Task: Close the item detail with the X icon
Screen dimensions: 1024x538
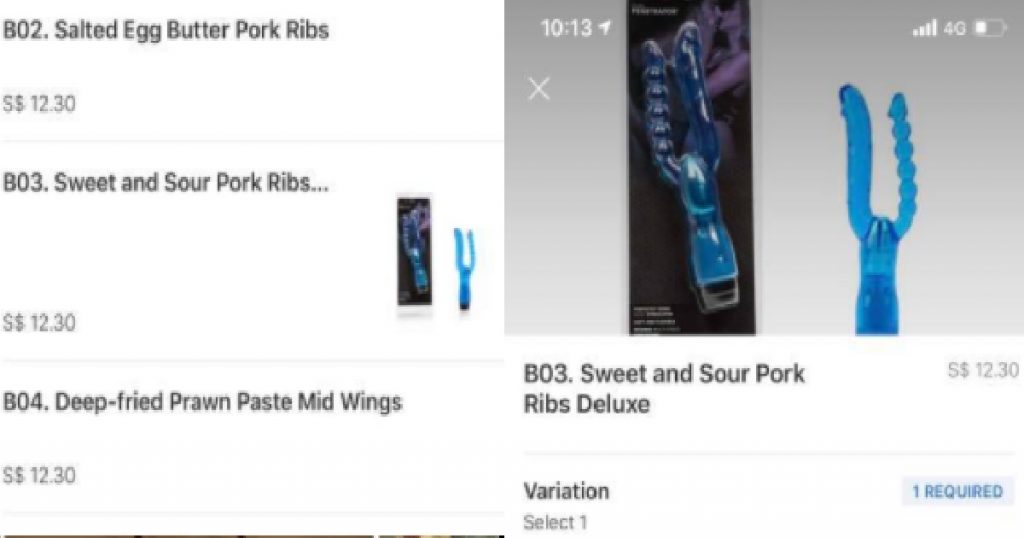Action: [539, 89]
